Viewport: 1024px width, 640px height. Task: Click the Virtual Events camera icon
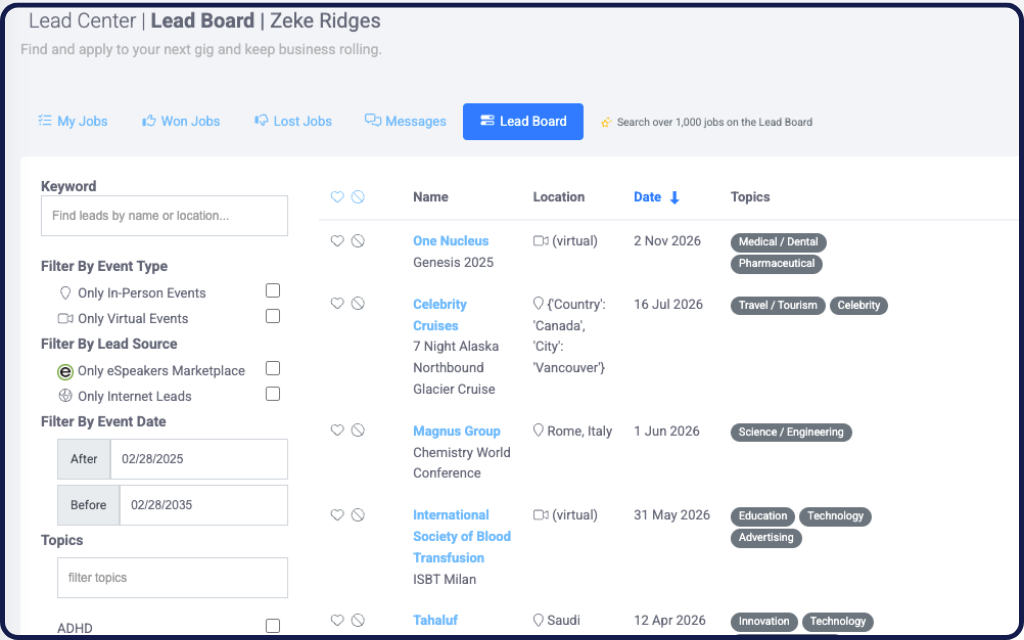[65, 319]
